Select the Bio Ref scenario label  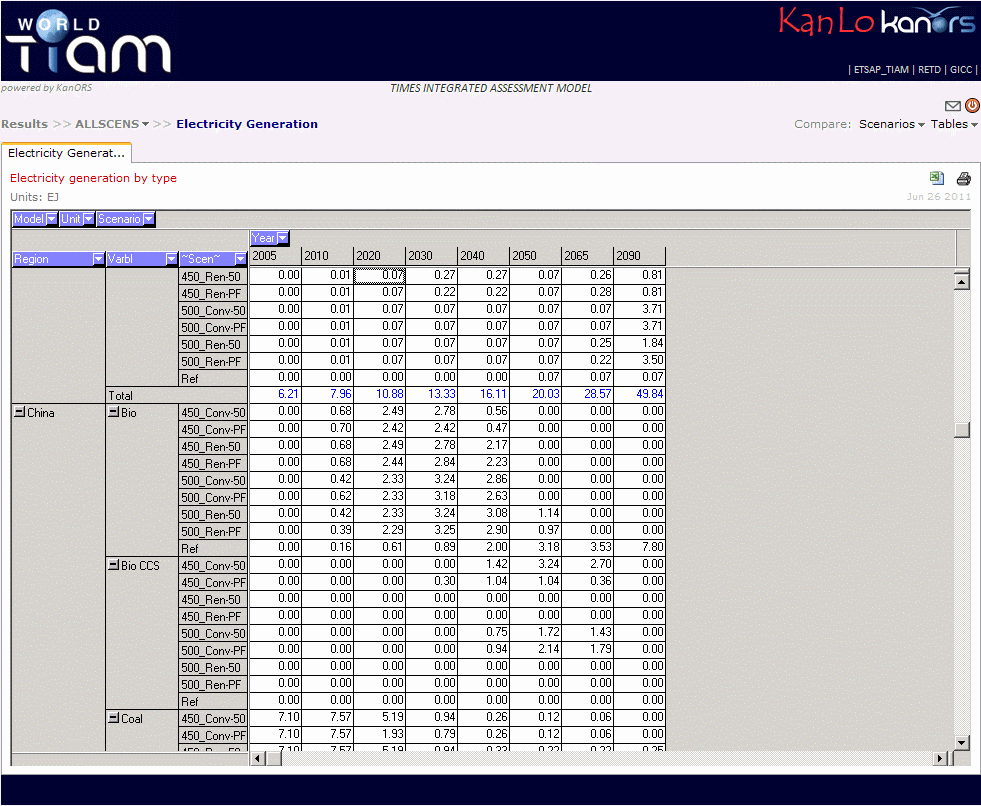pyautogui.click(x=213, y=549)
